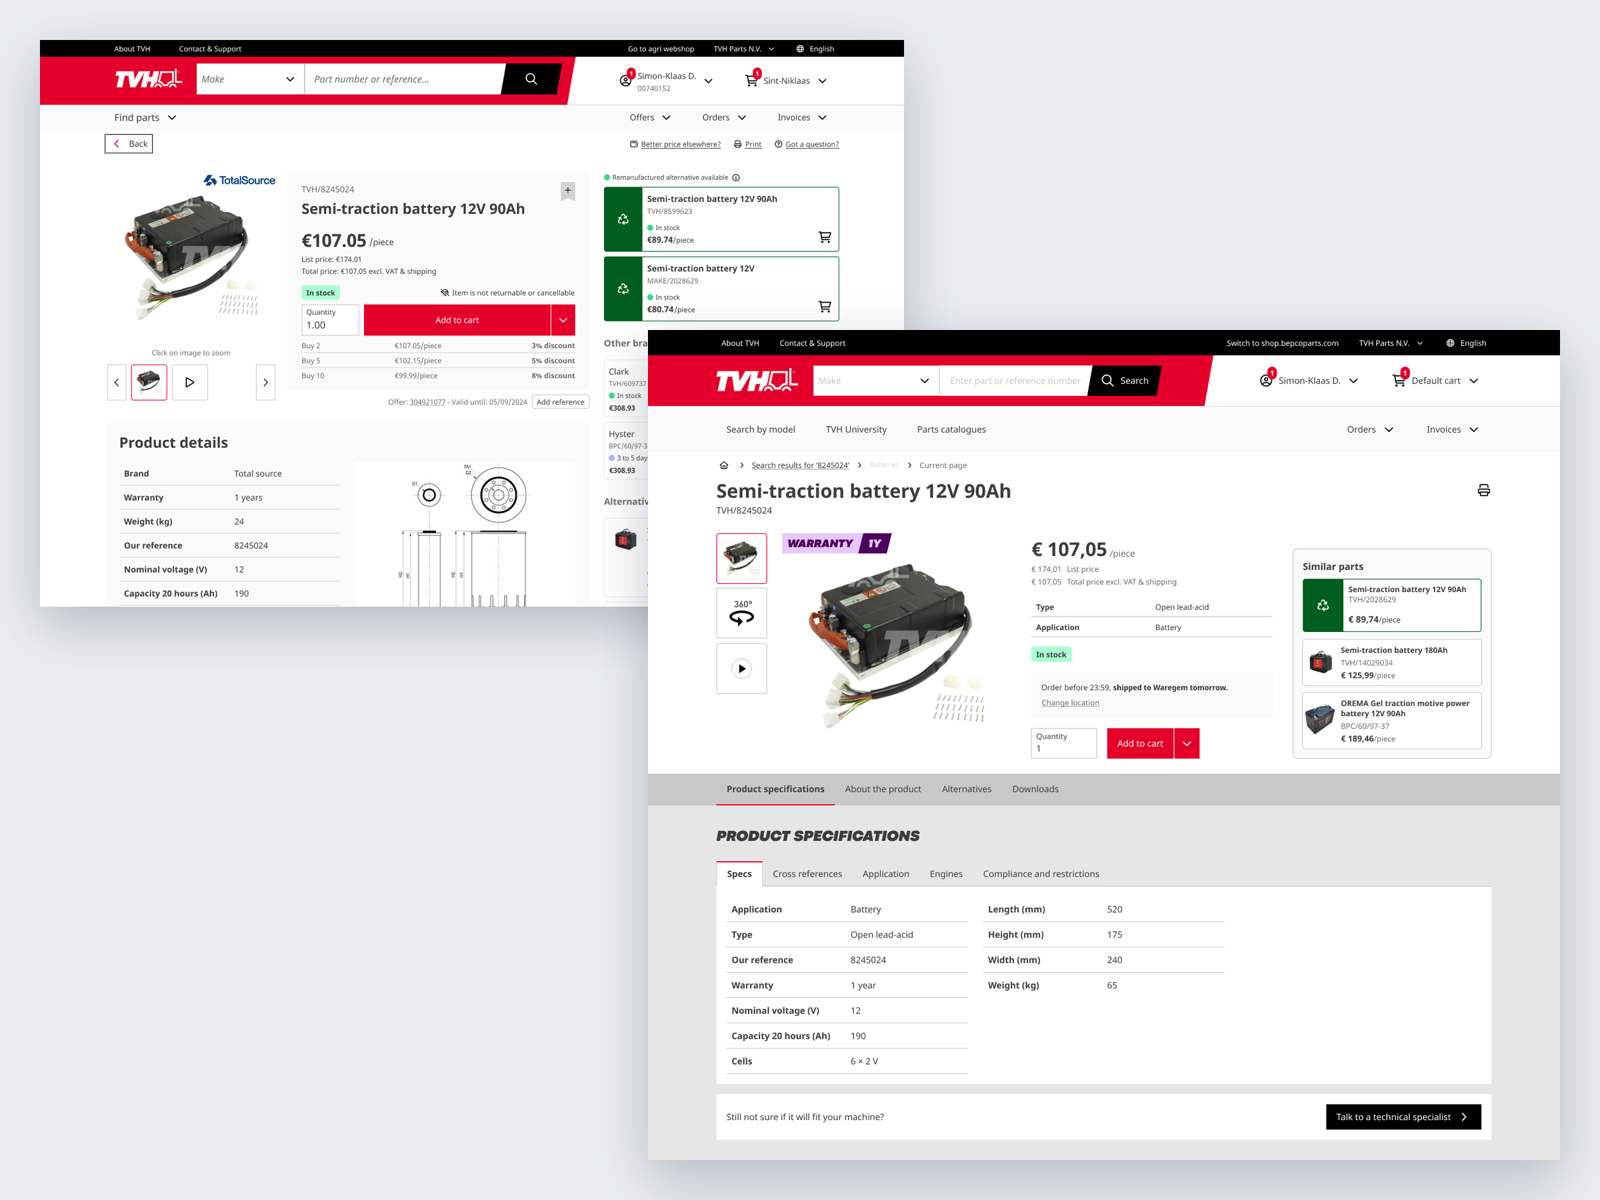Viewport: 1600px width, 1200px height.
Task: Expand Add to cart options in front window
Action: point(1187,743)
